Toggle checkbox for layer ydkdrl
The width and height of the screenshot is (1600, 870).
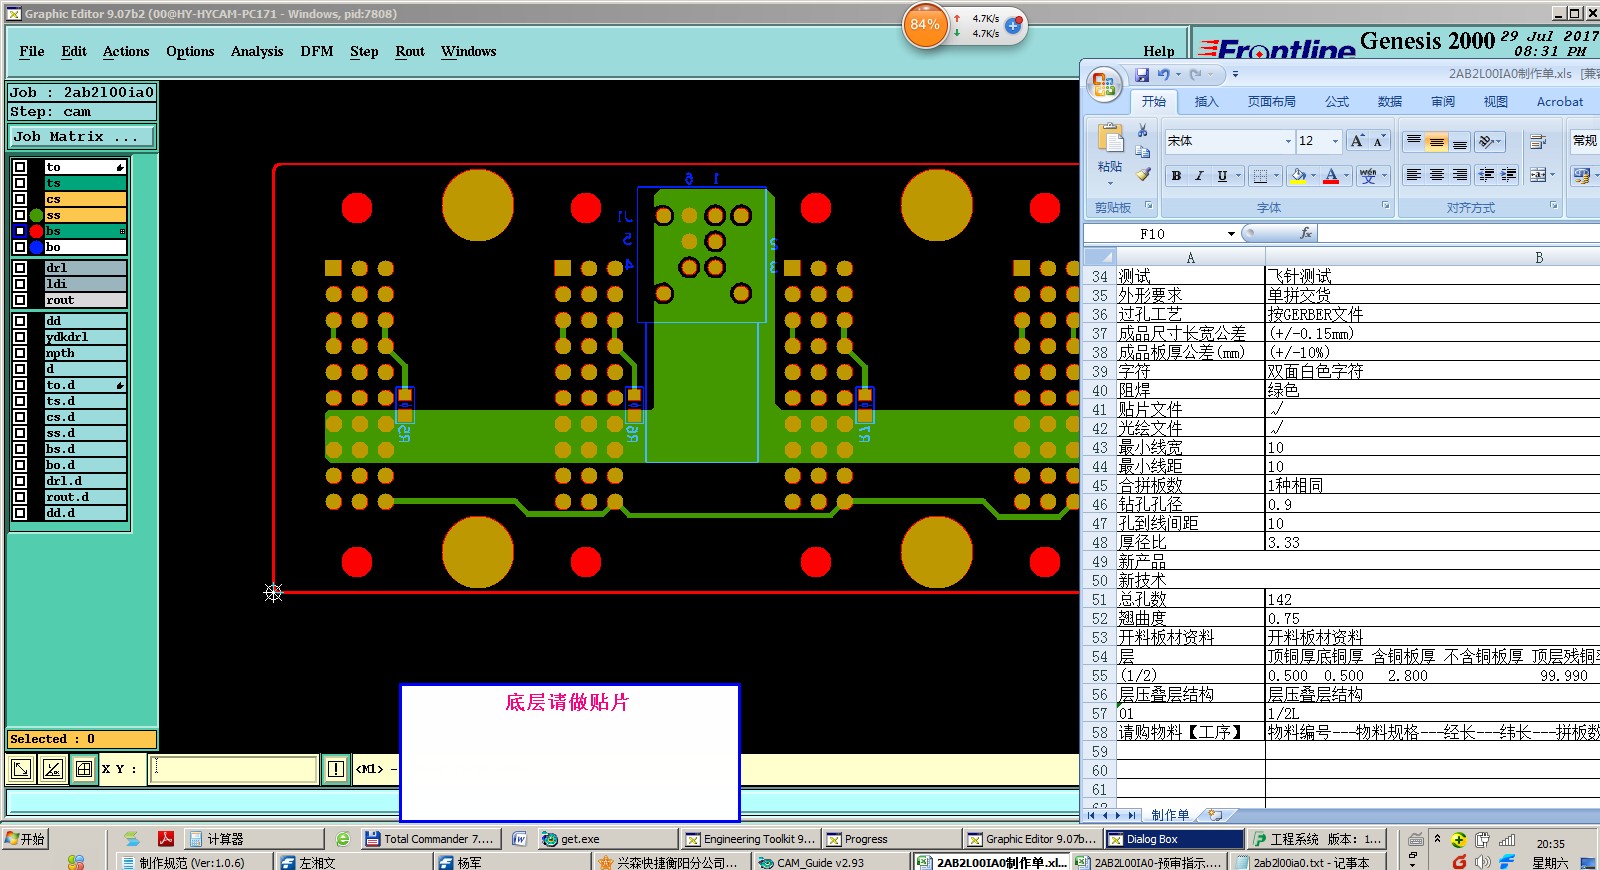[20, 337]
